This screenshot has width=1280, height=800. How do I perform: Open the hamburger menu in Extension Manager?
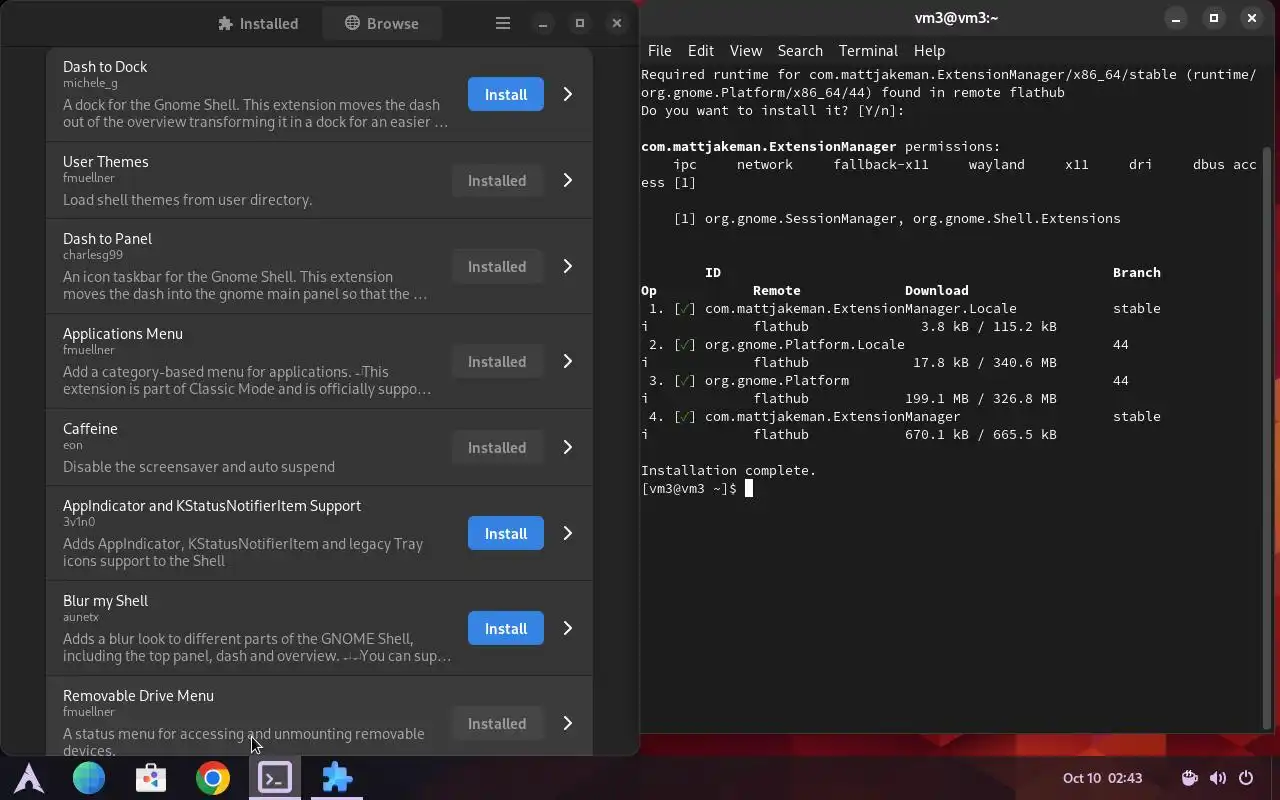[503, 23]
